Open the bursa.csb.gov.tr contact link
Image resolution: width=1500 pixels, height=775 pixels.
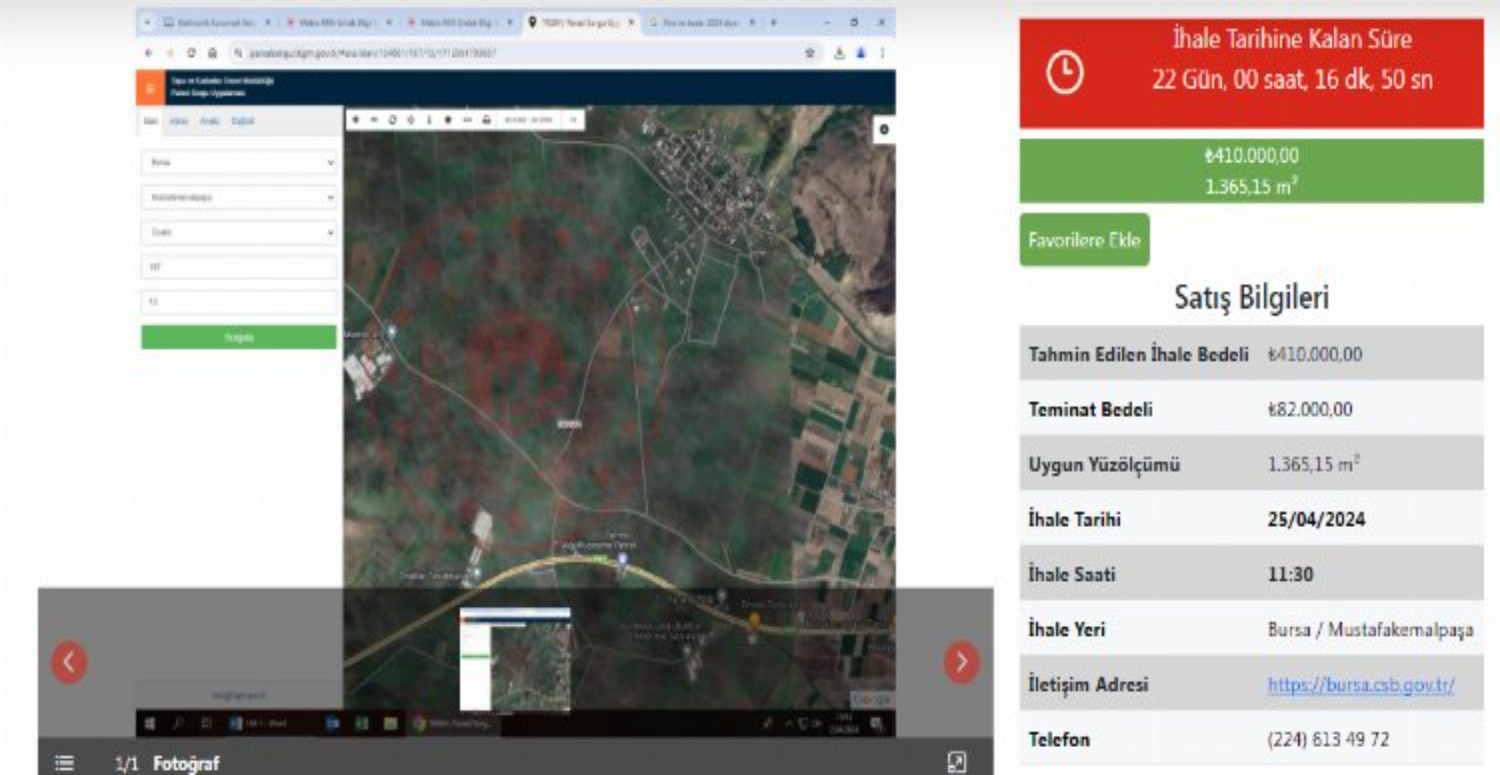pyautogui.click(x=1360, y=685)
